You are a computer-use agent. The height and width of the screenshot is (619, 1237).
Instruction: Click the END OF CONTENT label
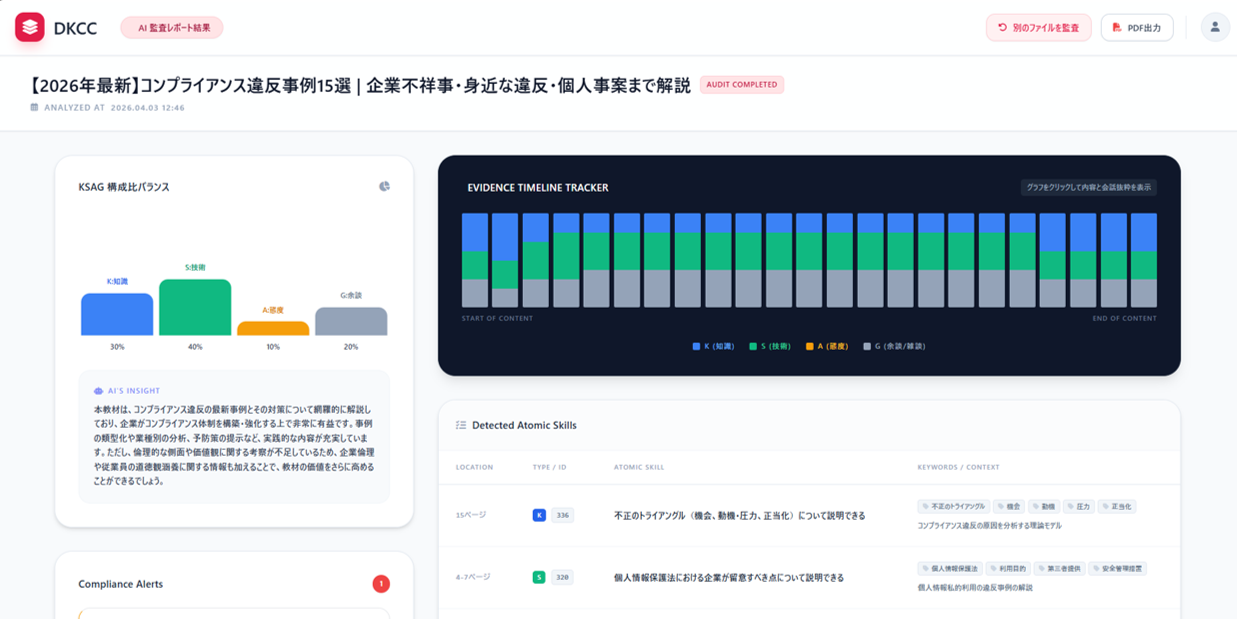(1124, 318)
